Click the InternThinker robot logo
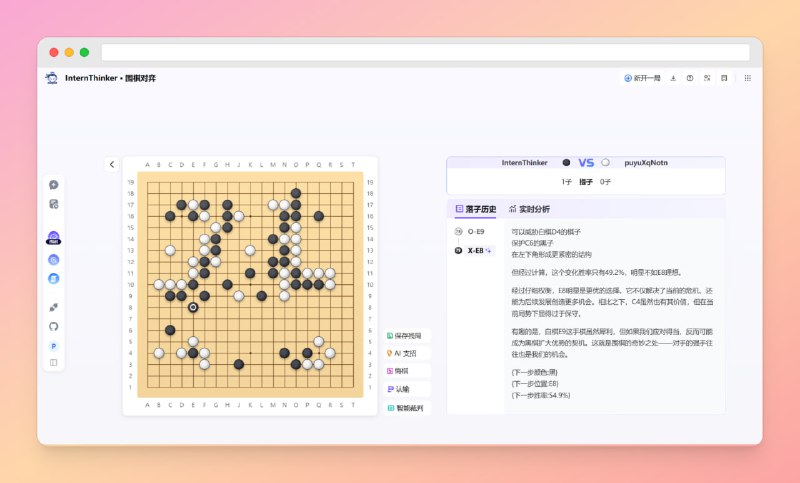Screen dimensions: 800x483 (x=52, y=78)
